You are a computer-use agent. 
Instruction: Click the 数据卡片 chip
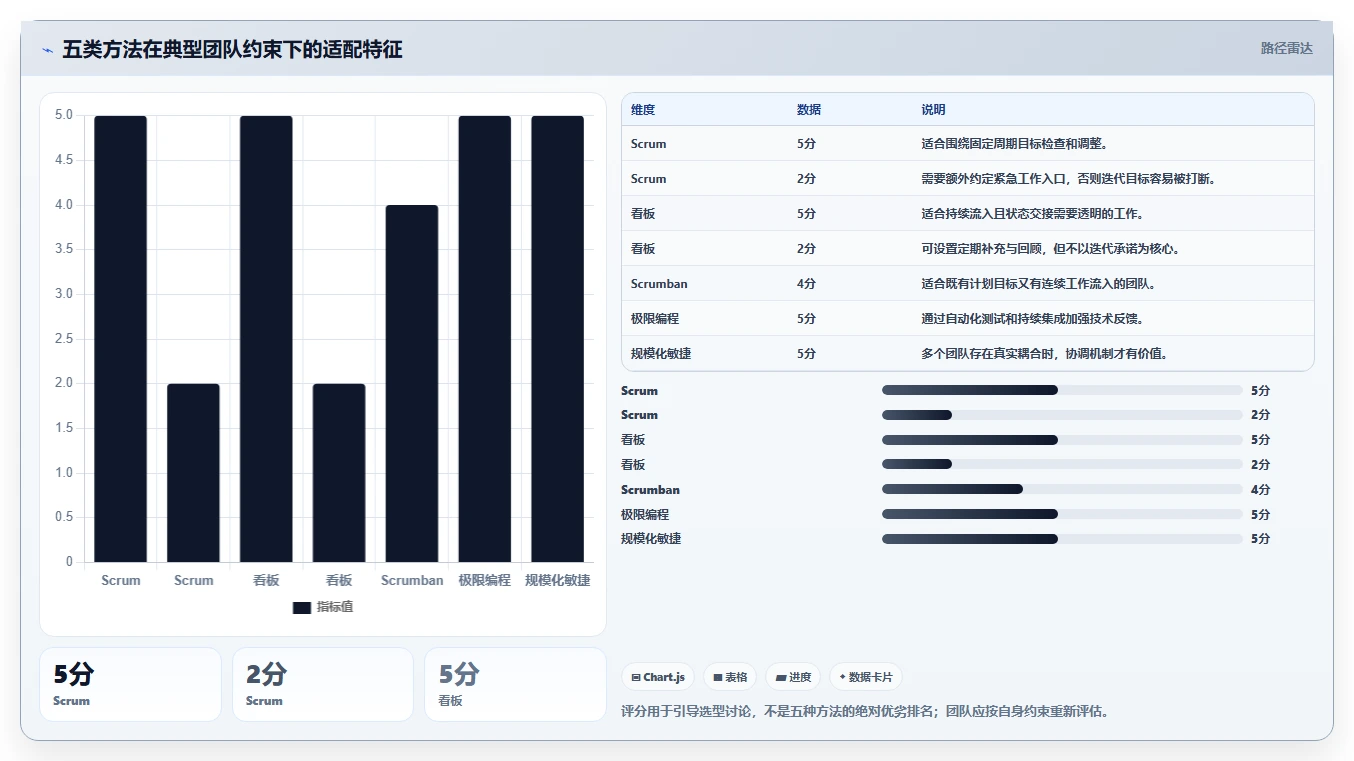866,677
